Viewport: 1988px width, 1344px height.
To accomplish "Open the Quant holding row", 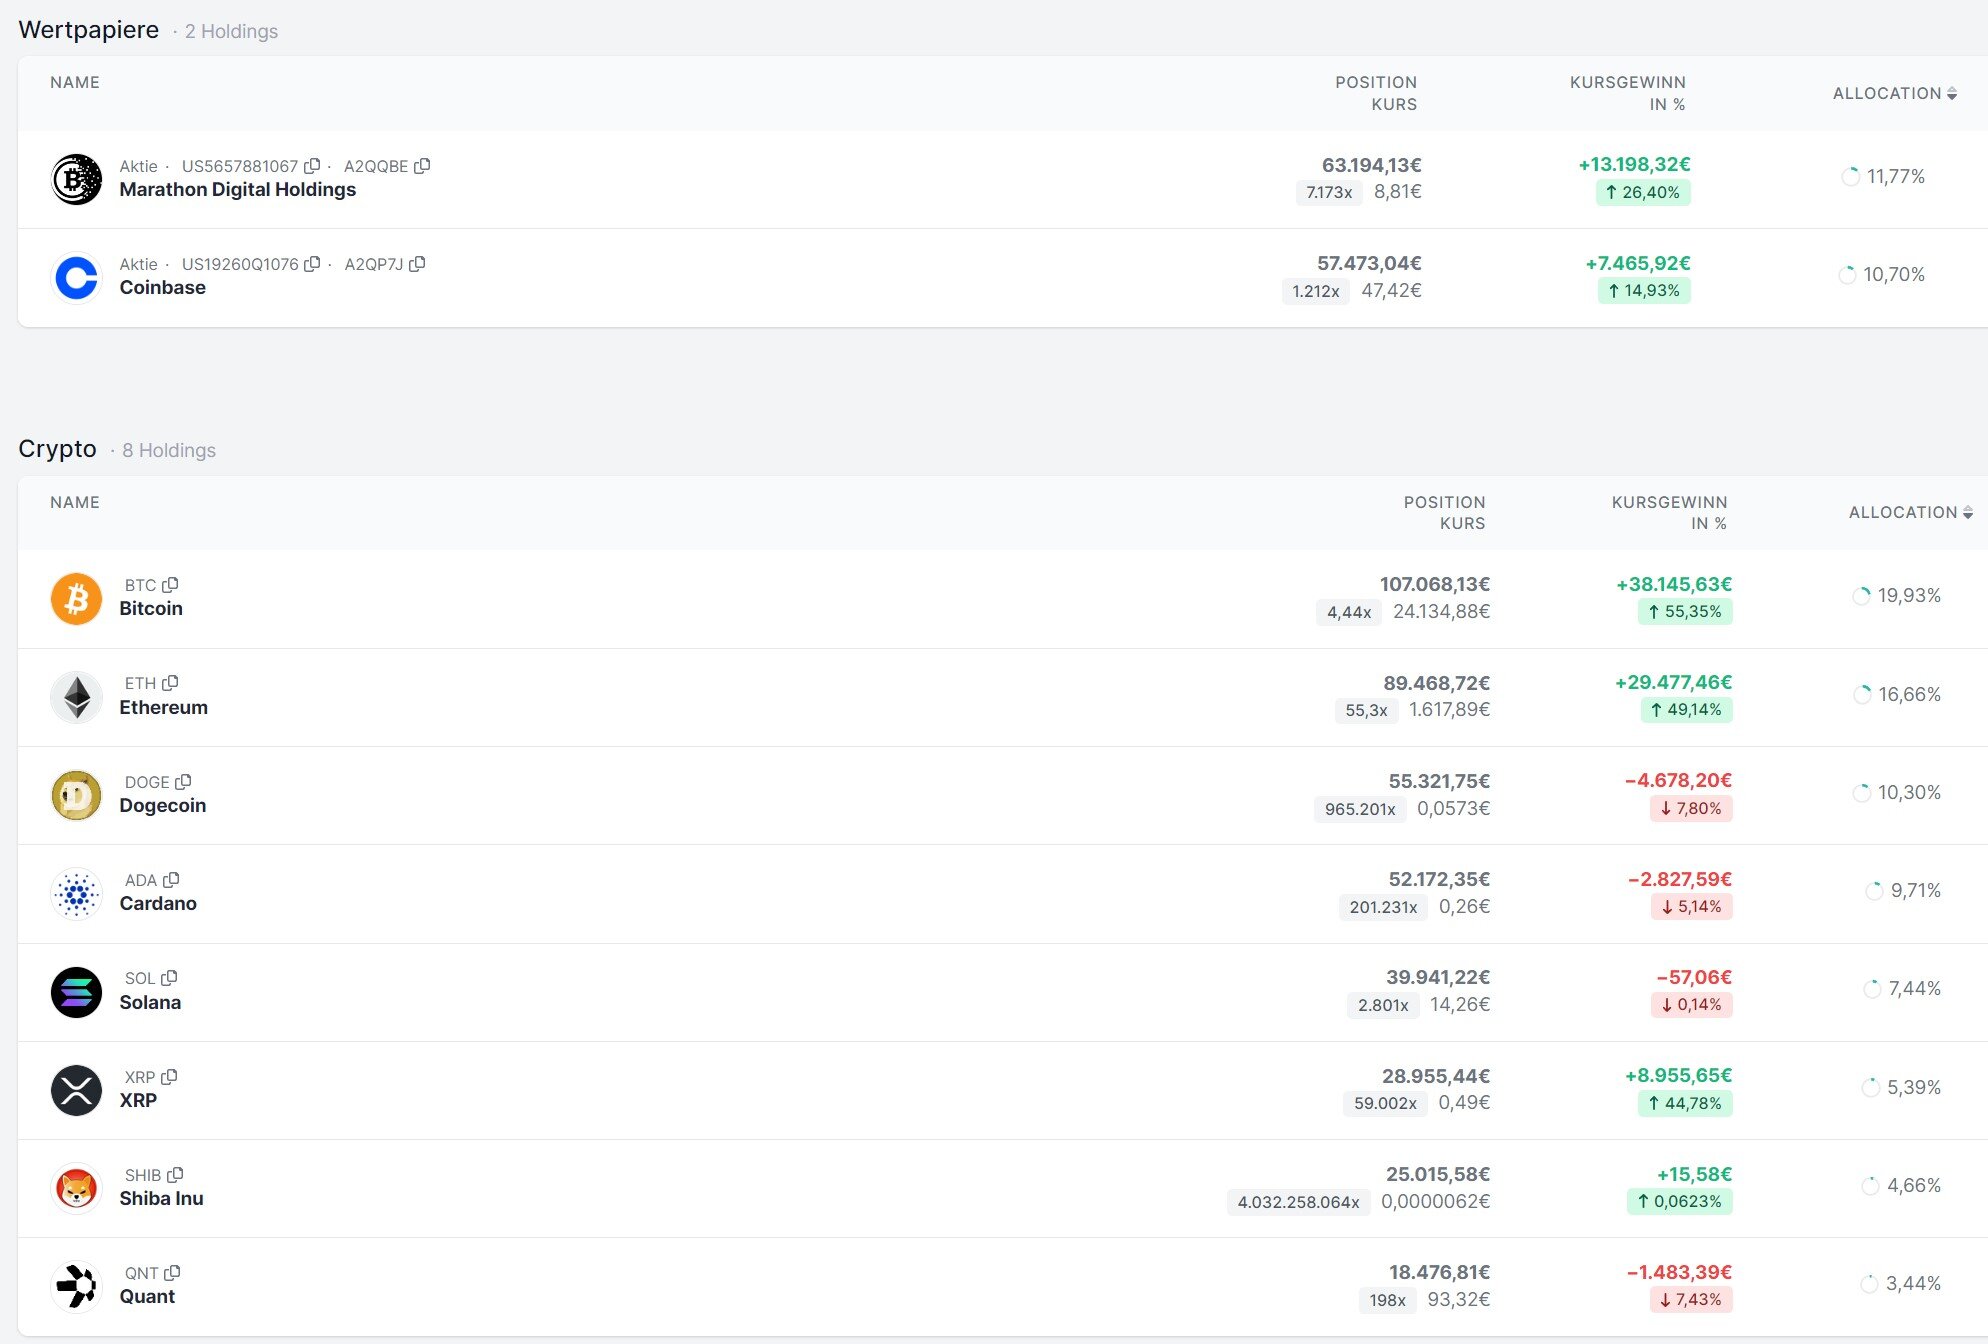I will pos(147,1297).
